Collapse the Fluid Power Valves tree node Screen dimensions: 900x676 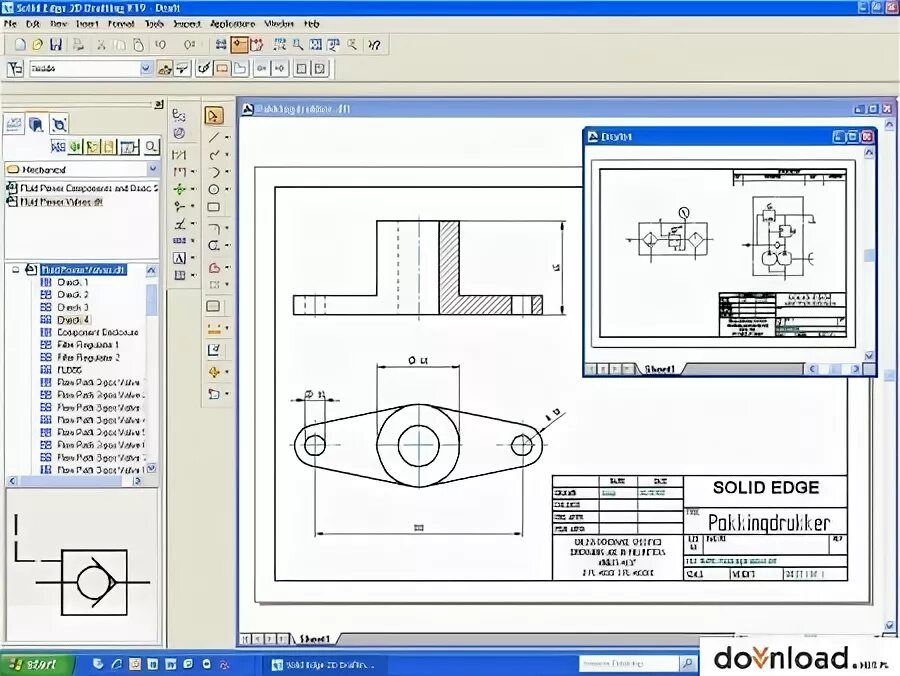tap(16, 269)
